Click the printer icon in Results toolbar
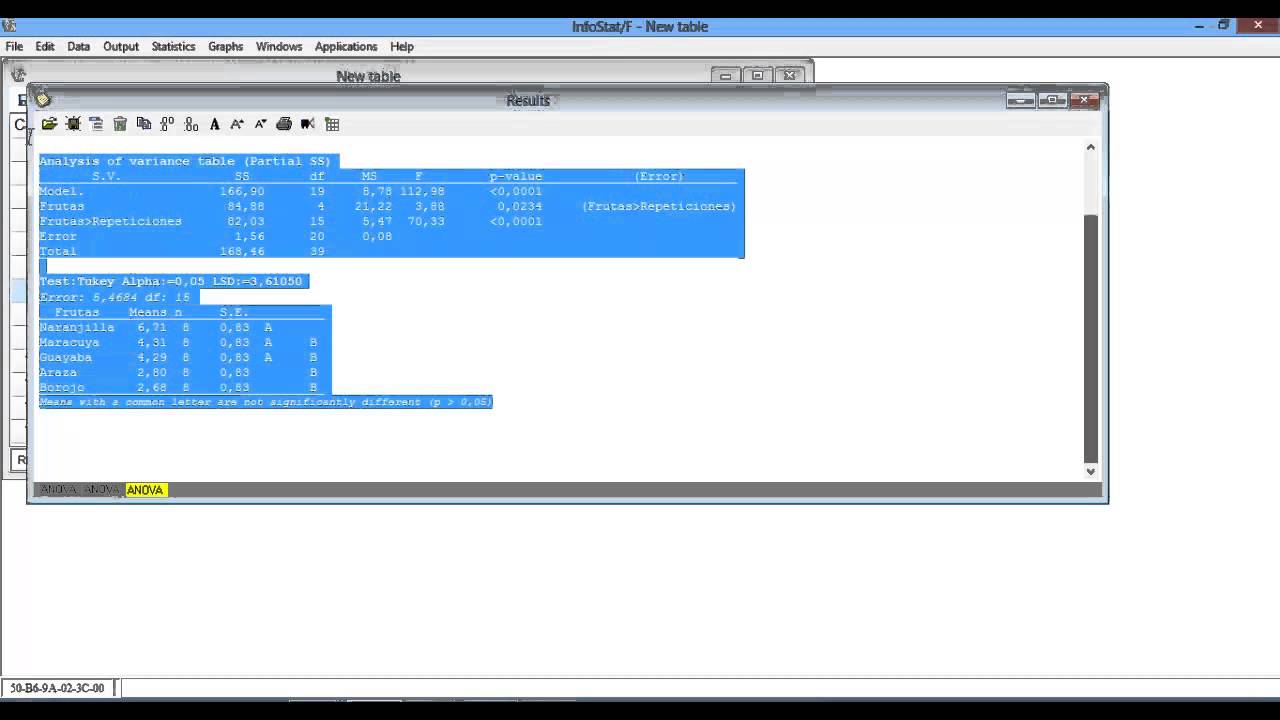The height and width of the screenshot is (720, 1280). 284,124
